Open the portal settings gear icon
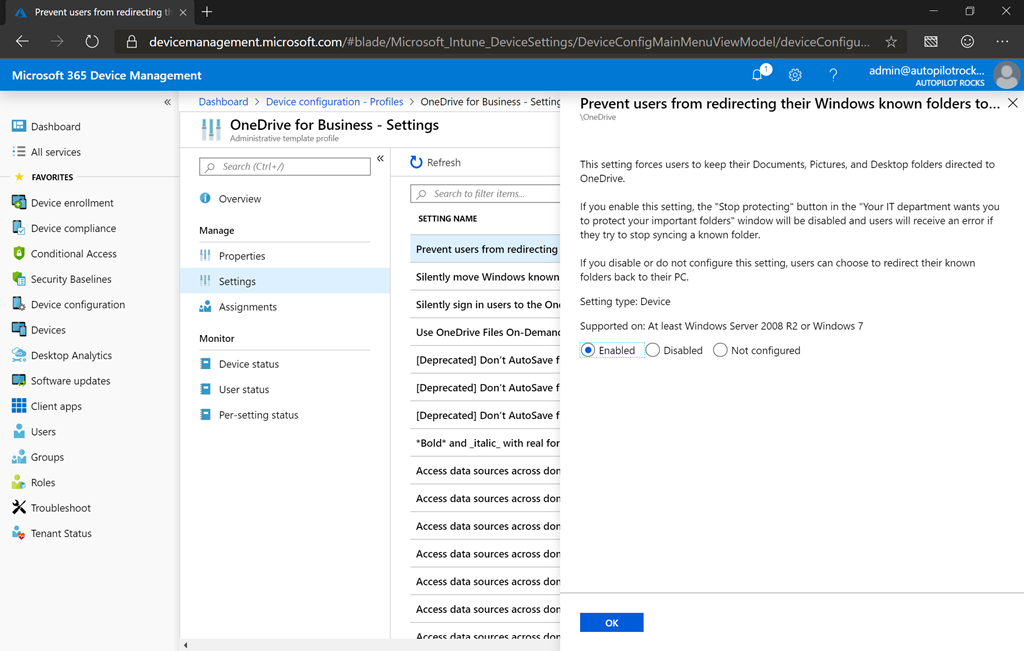Viewport: 1024px width, 651px height. pyautogui.click(x=795, y=75)
